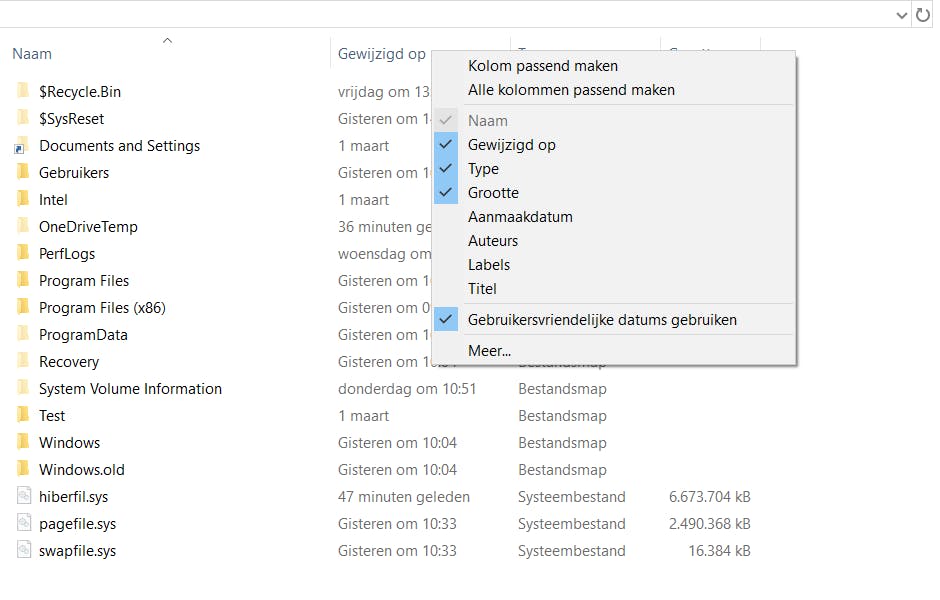Click the refresh icon beside address bar
The image size is (940, 600).
click(924, 14)
